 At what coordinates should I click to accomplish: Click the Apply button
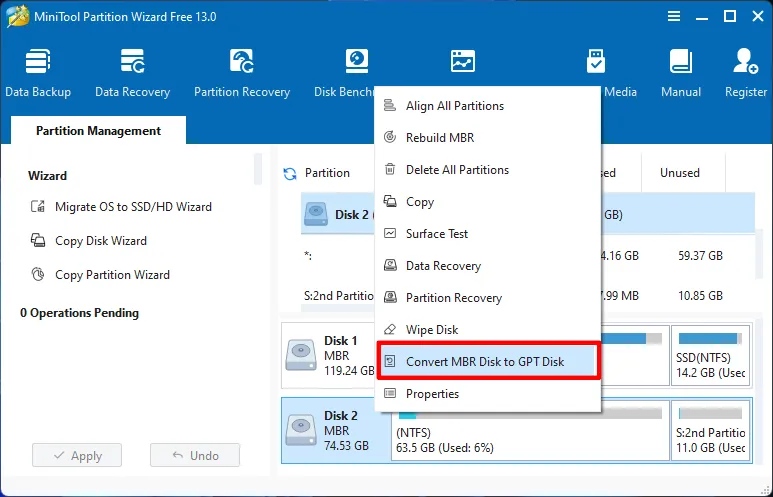pos(77,455)
